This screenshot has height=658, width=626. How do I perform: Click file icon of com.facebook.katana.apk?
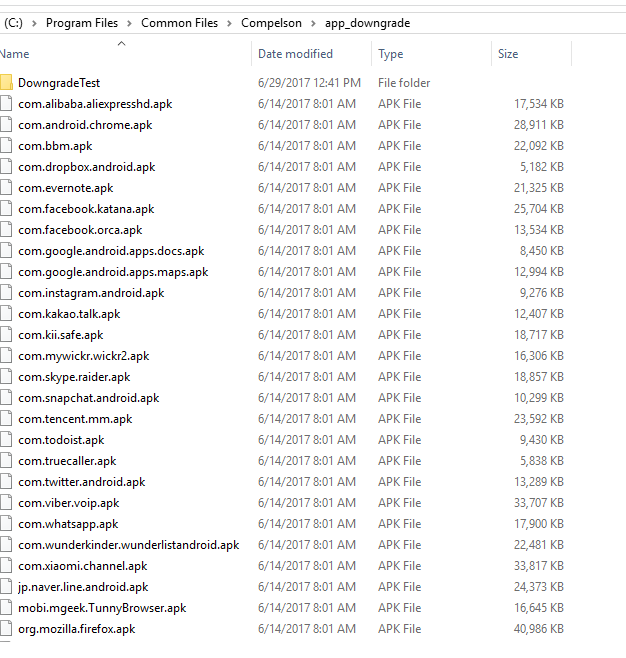pyautogui.click(x=6, y=209)
